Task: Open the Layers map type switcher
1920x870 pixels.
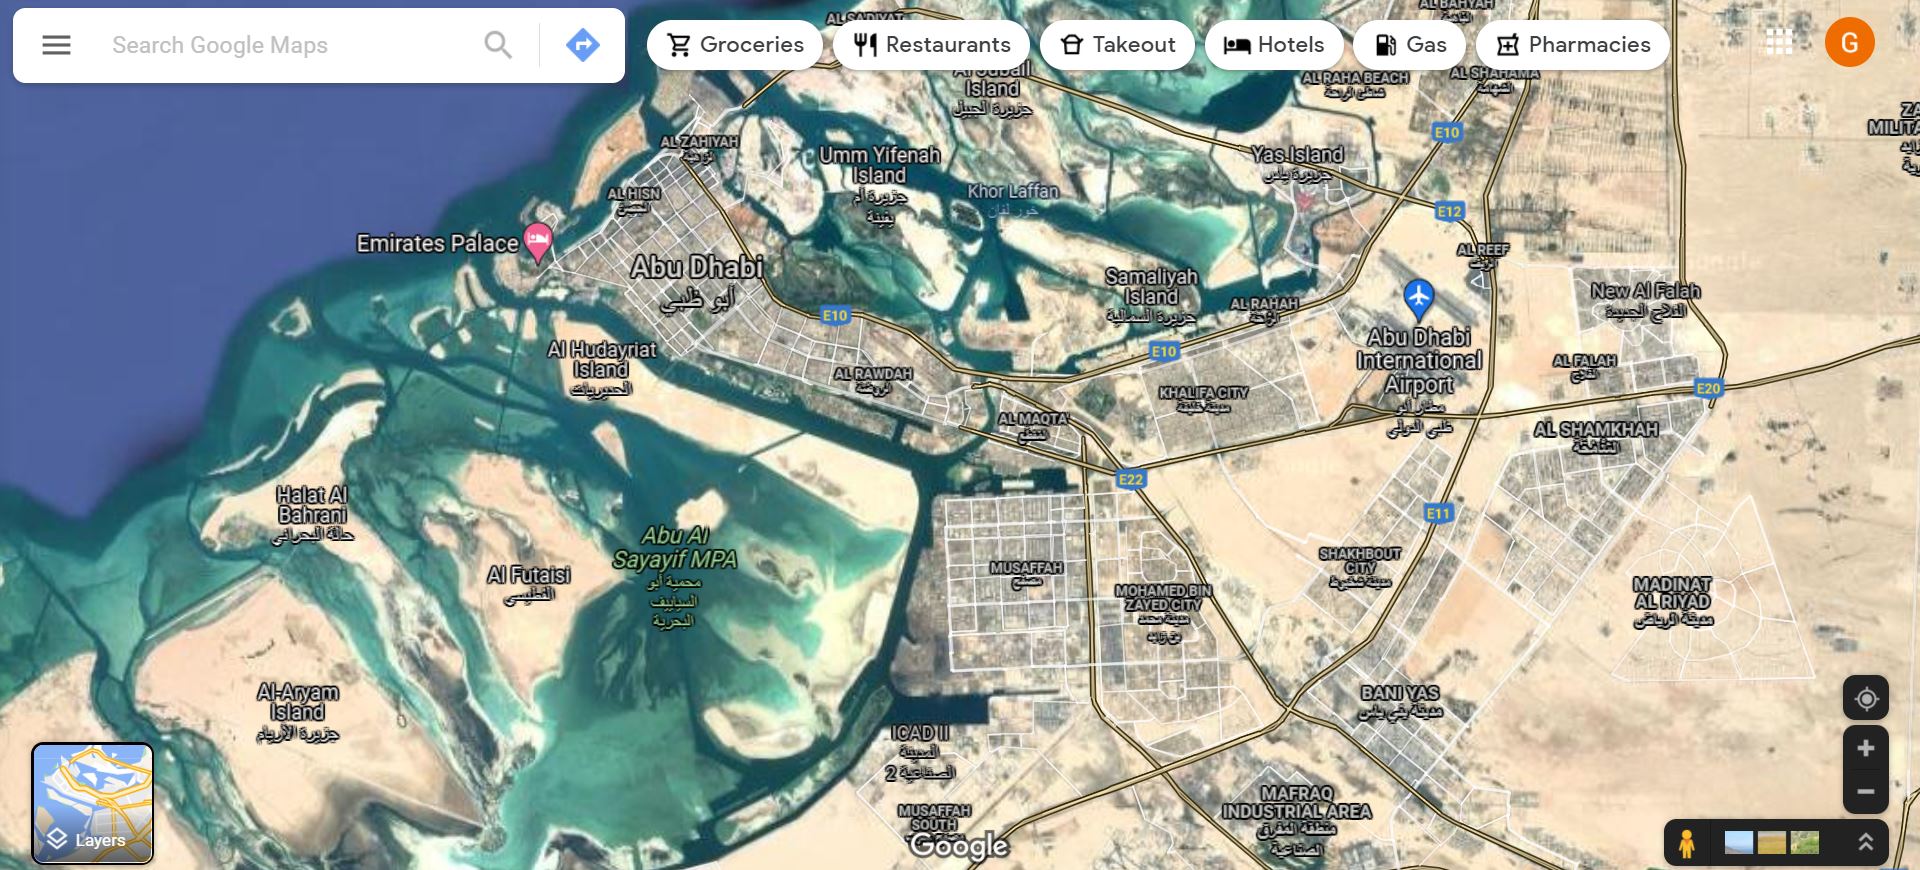Action: 92,803
